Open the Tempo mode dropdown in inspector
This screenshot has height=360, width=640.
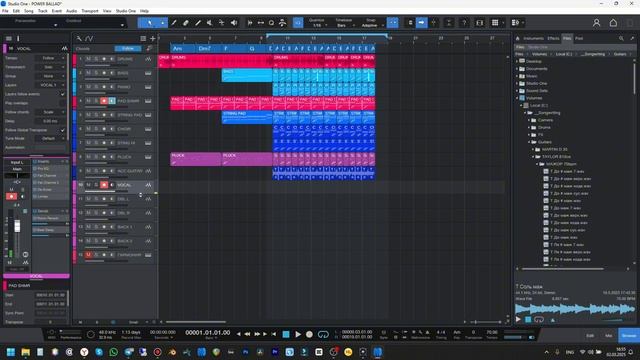[x=50, y=58]
